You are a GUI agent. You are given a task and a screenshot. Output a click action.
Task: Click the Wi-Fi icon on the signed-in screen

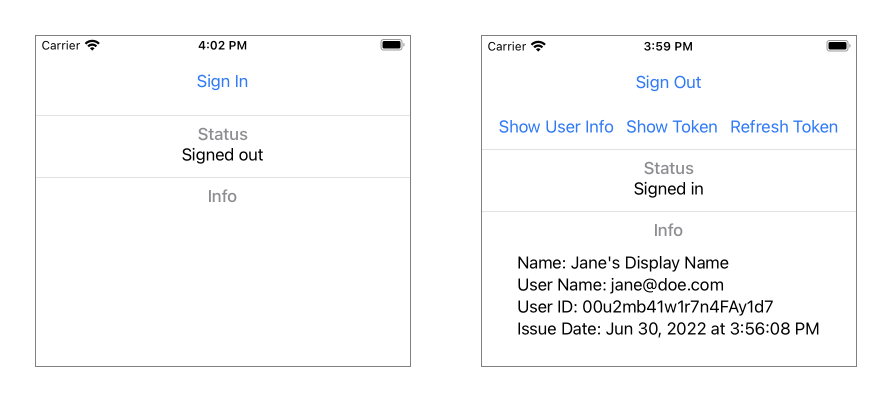[538, 46]
